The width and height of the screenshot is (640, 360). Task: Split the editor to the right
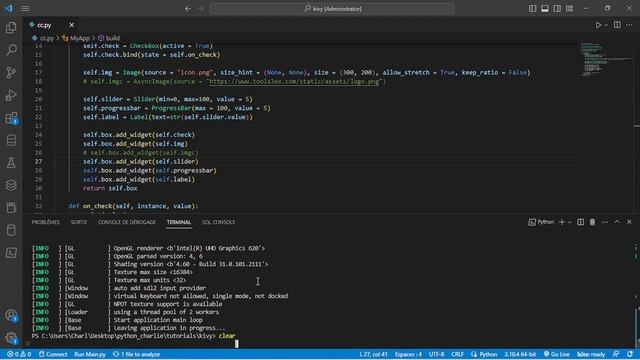tap(617, 25)
